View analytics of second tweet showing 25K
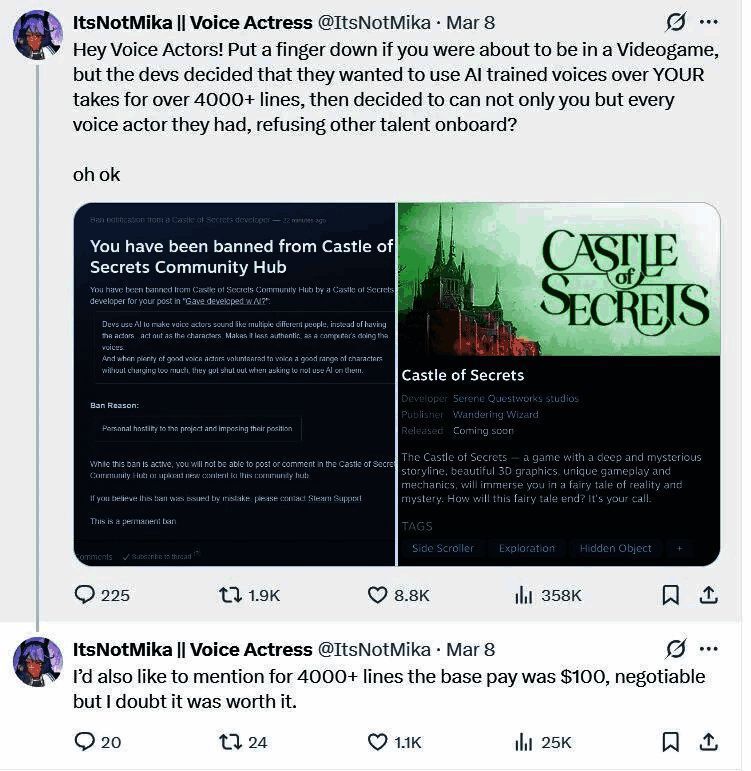Viewport: 751px width, 771px height. tap(524, 742)
